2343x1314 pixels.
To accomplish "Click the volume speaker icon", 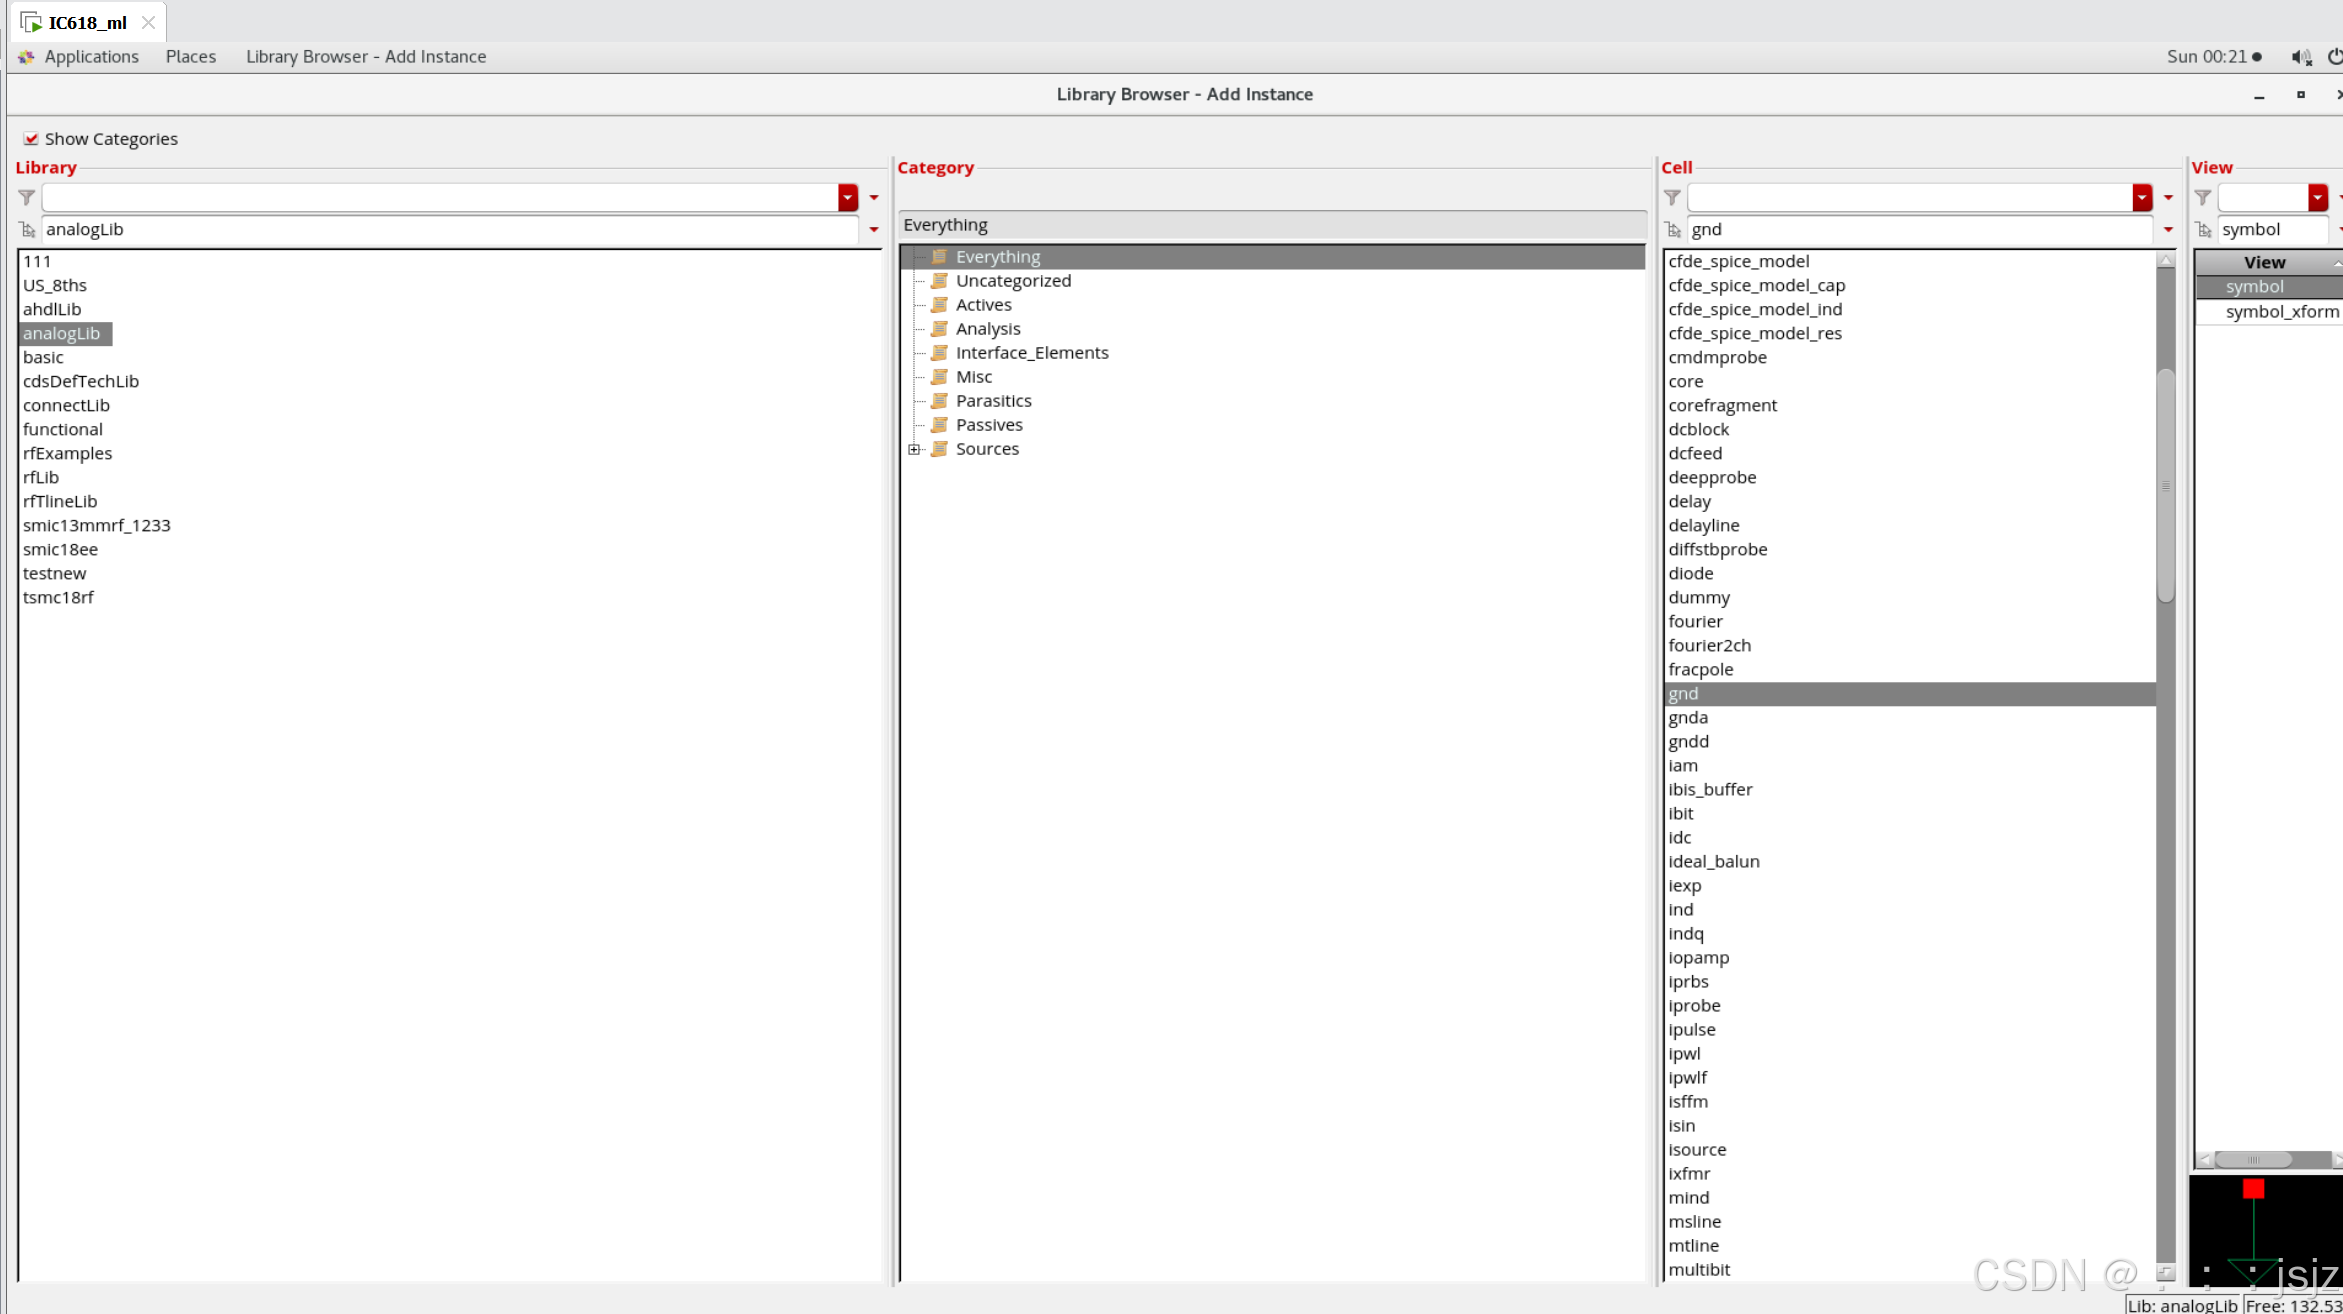I will pos(2300,57).
